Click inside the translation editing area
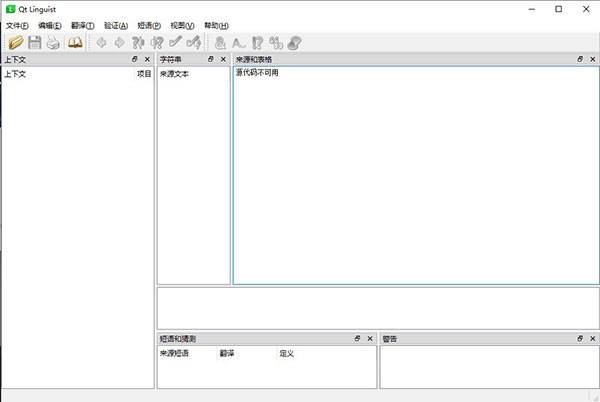 [x=378, y=308]
